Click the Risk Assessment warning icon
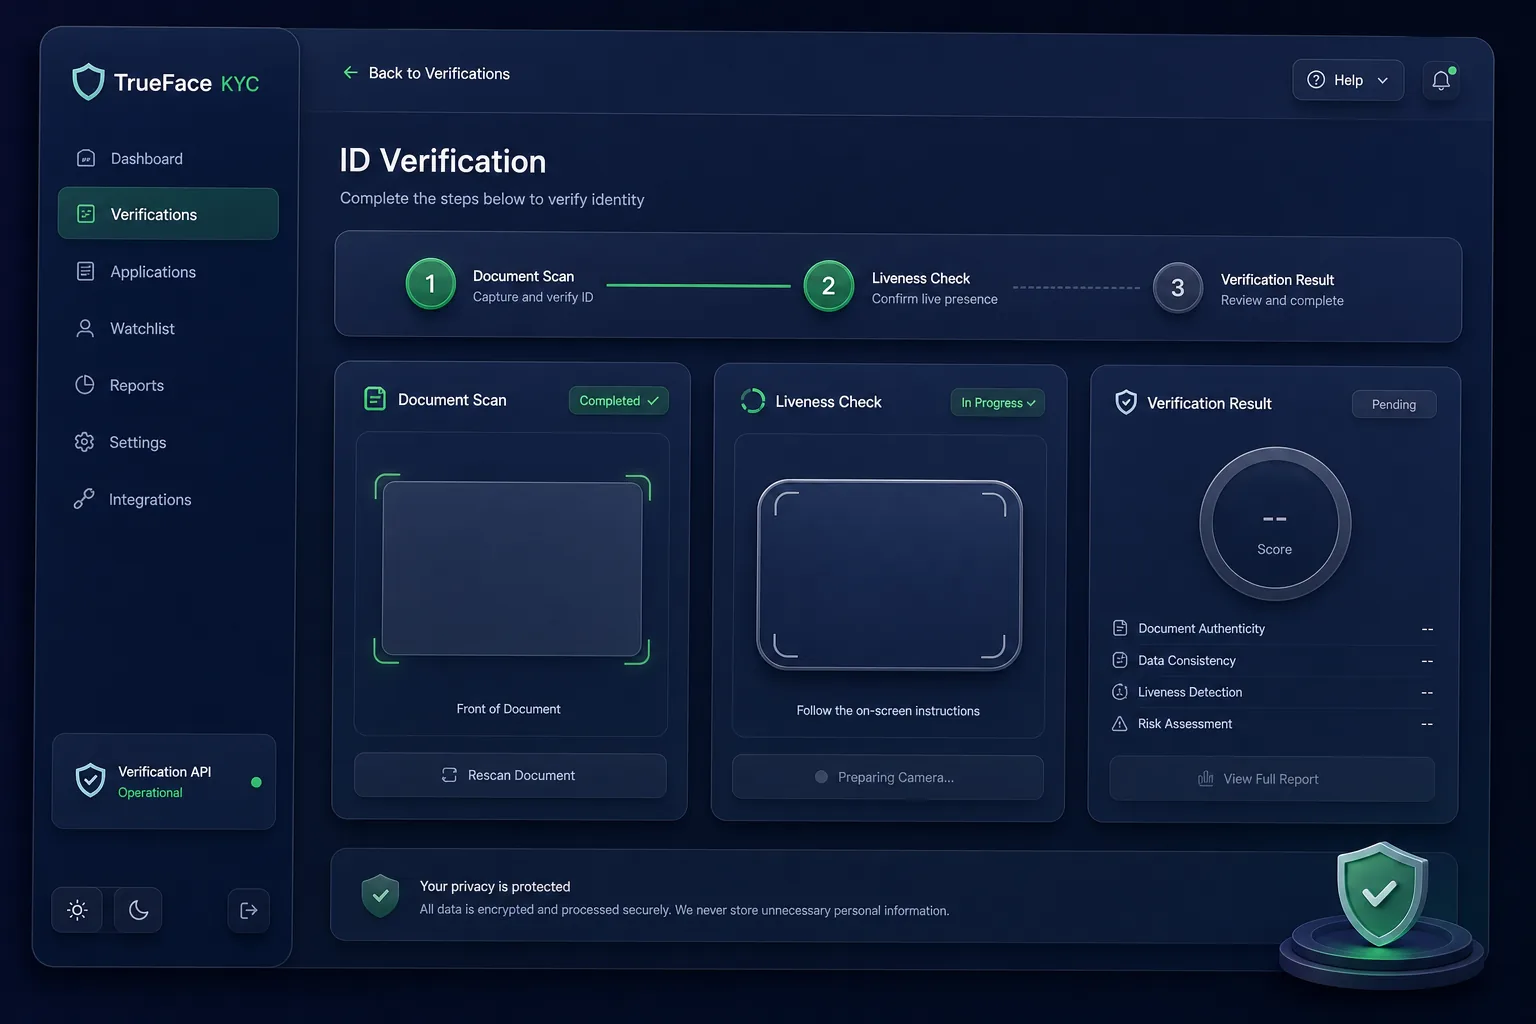 click(x=1120, y=723)
